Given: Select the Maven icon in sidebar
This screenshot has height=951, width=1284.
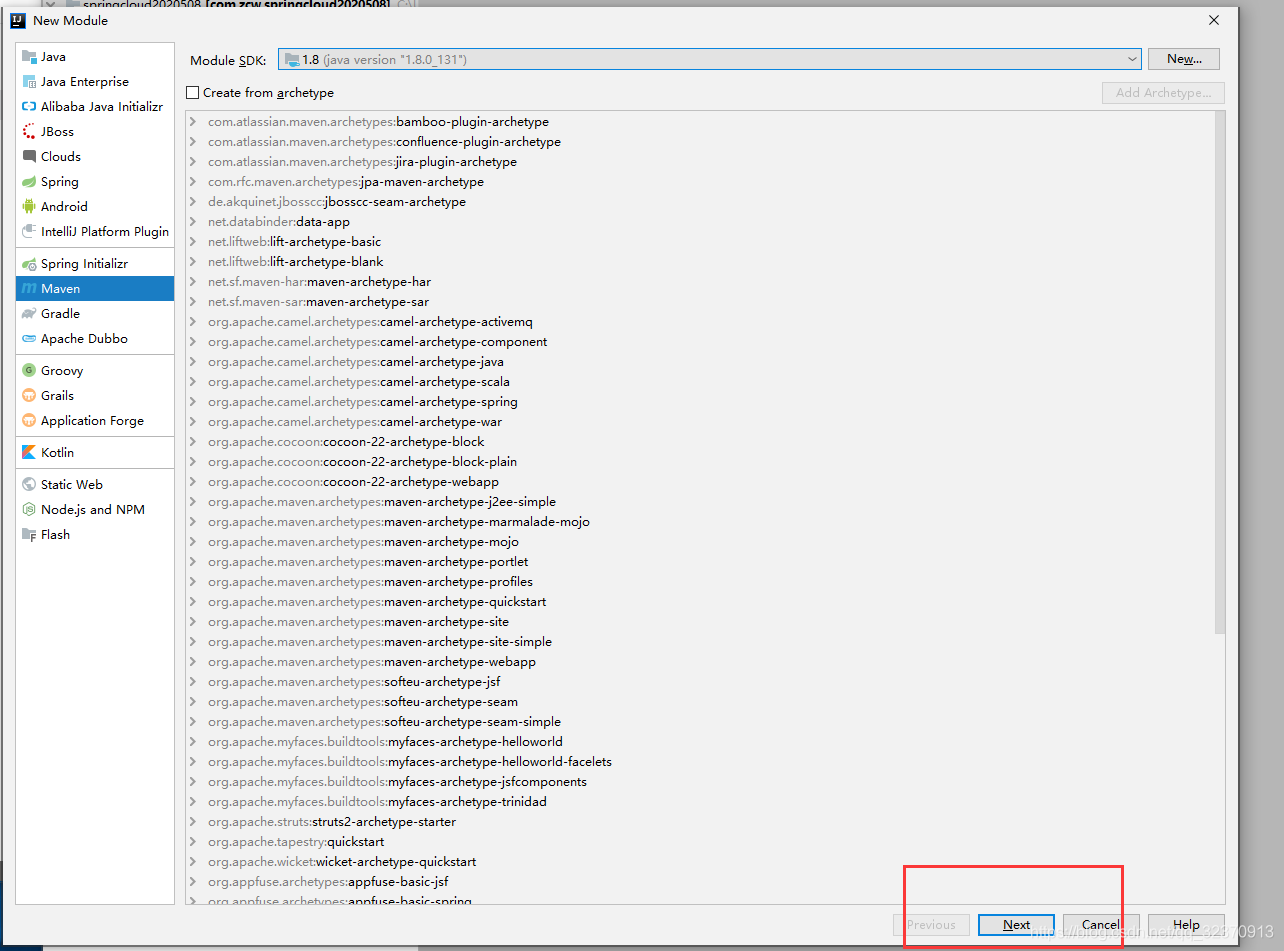Looking at the screenshot, I should point(29,289).
